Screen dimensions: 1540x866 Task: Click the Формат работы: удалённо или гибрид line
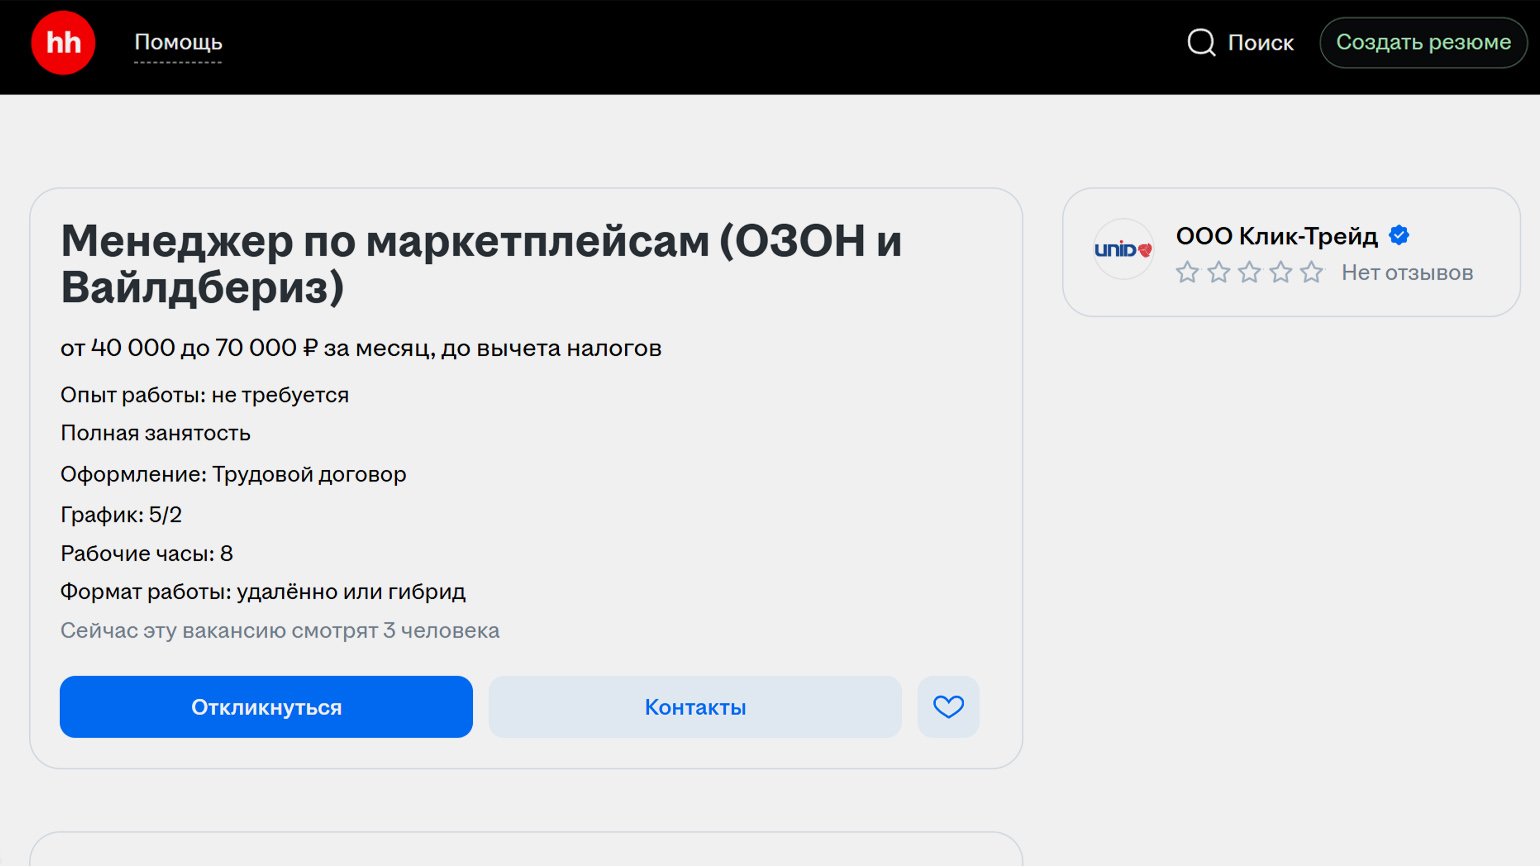tap(263, 592)
